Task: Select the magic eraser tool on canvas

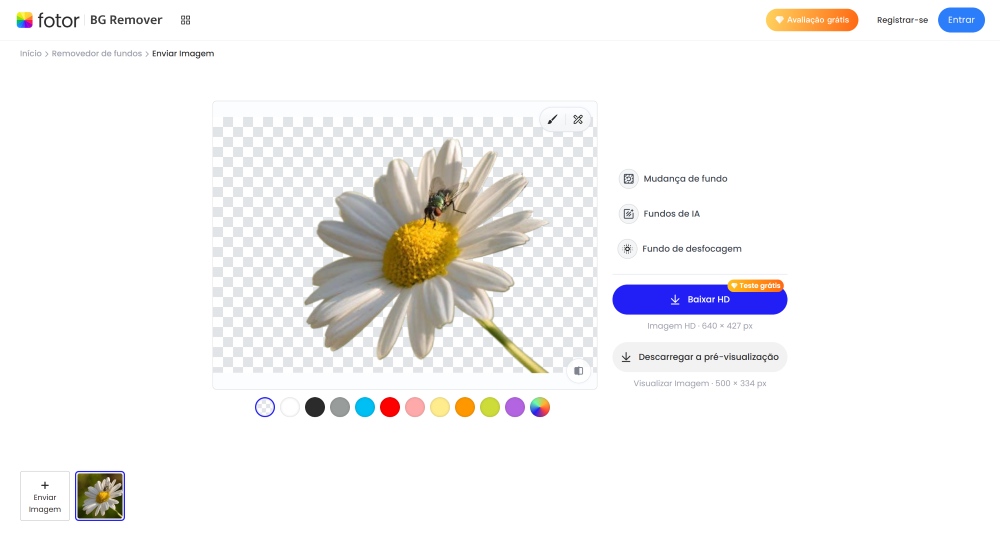Action: 578,119
